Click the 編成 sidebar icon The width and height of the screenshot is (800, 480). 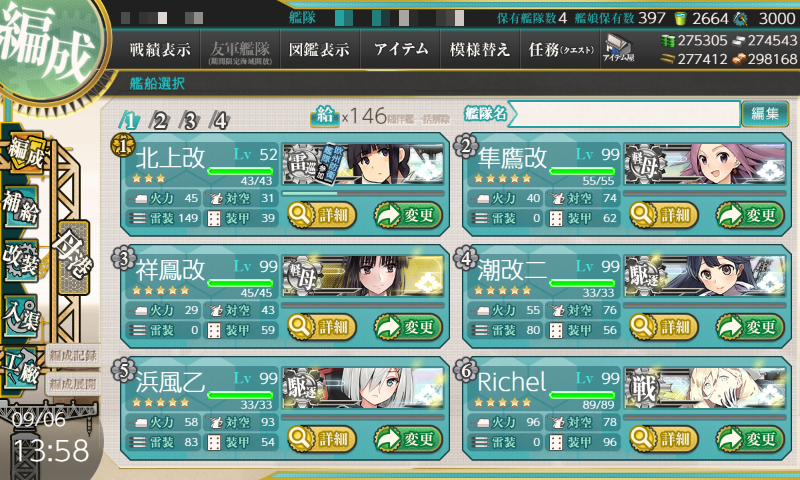(26, 152)
